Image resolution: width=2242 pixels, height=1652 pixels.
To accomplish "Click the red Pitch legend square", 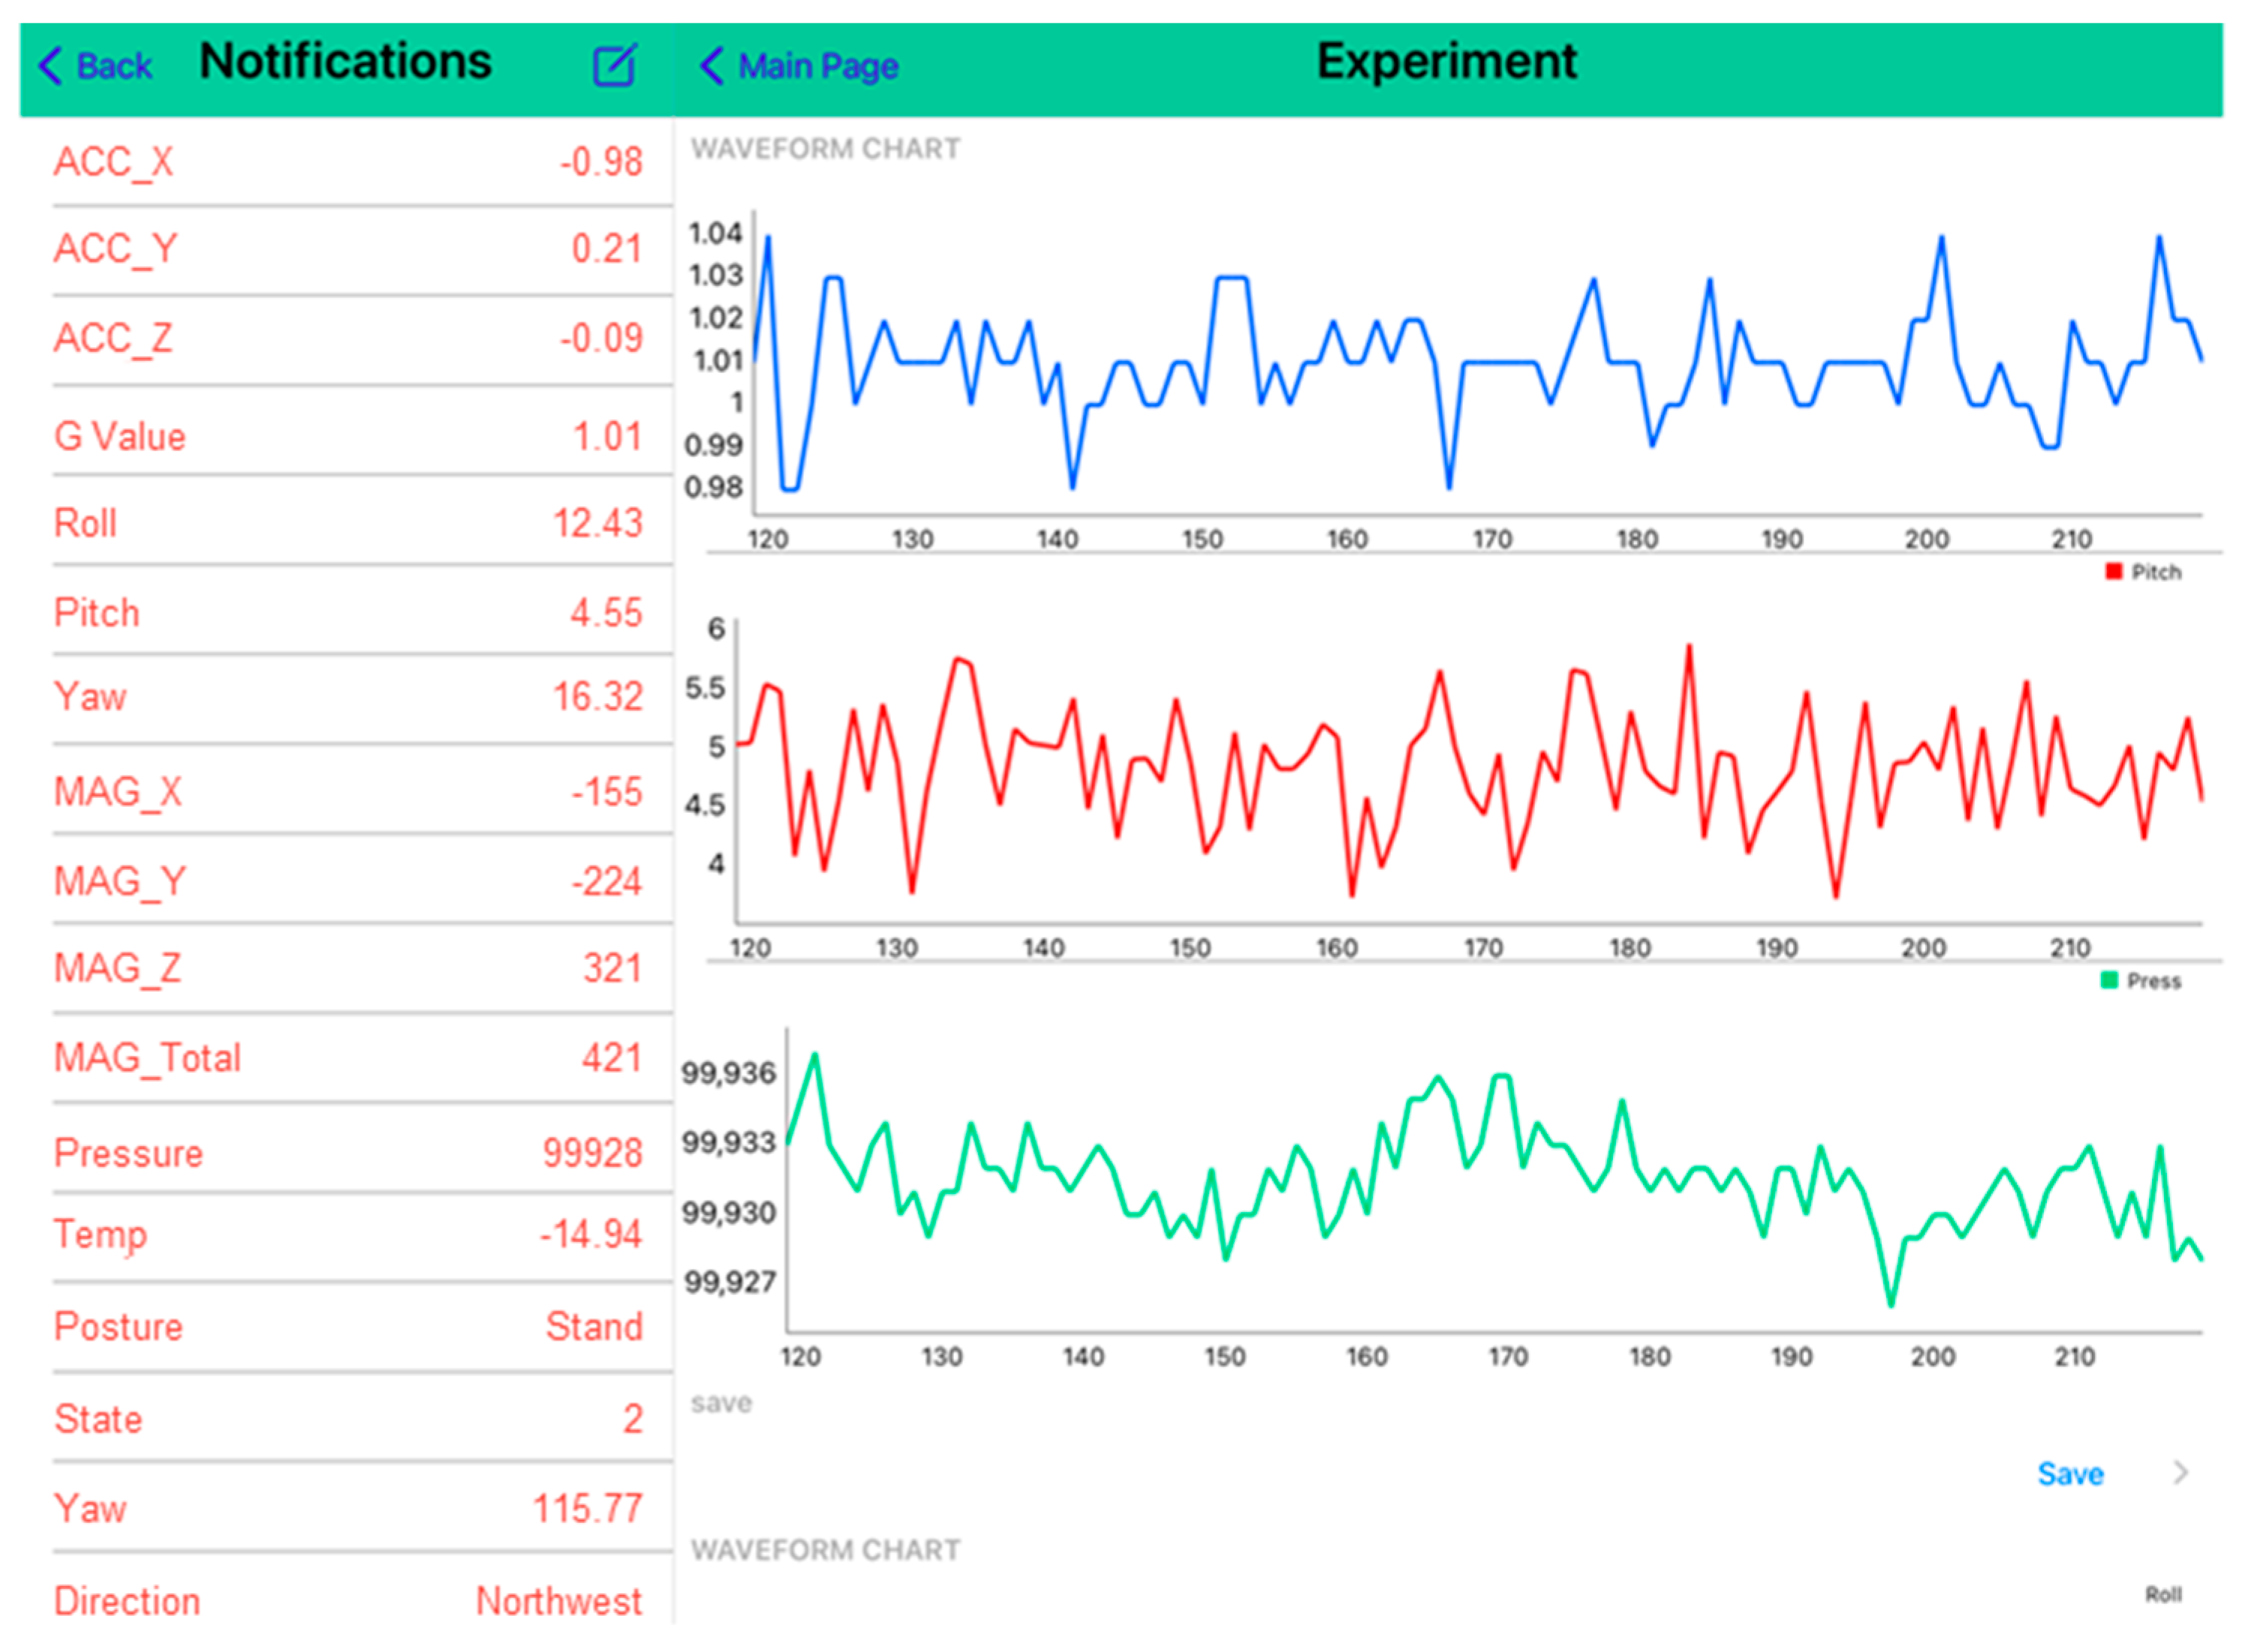I will (2113, 572).
